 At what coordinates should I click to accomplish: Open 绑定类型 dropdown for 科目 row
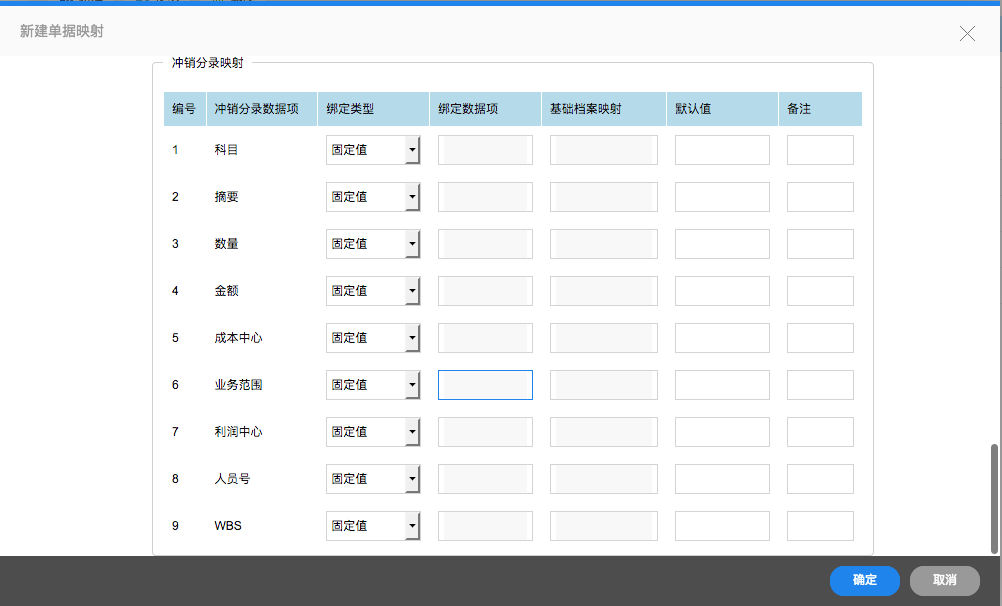click(x=373, y=150)
